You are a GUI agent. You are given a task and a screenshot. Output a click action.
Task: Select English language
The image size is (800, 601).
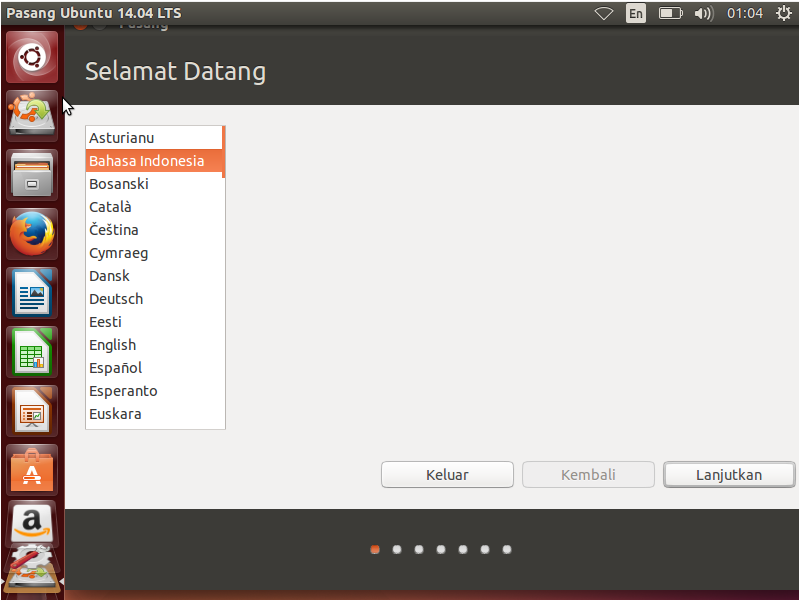[x=154, y=344]
